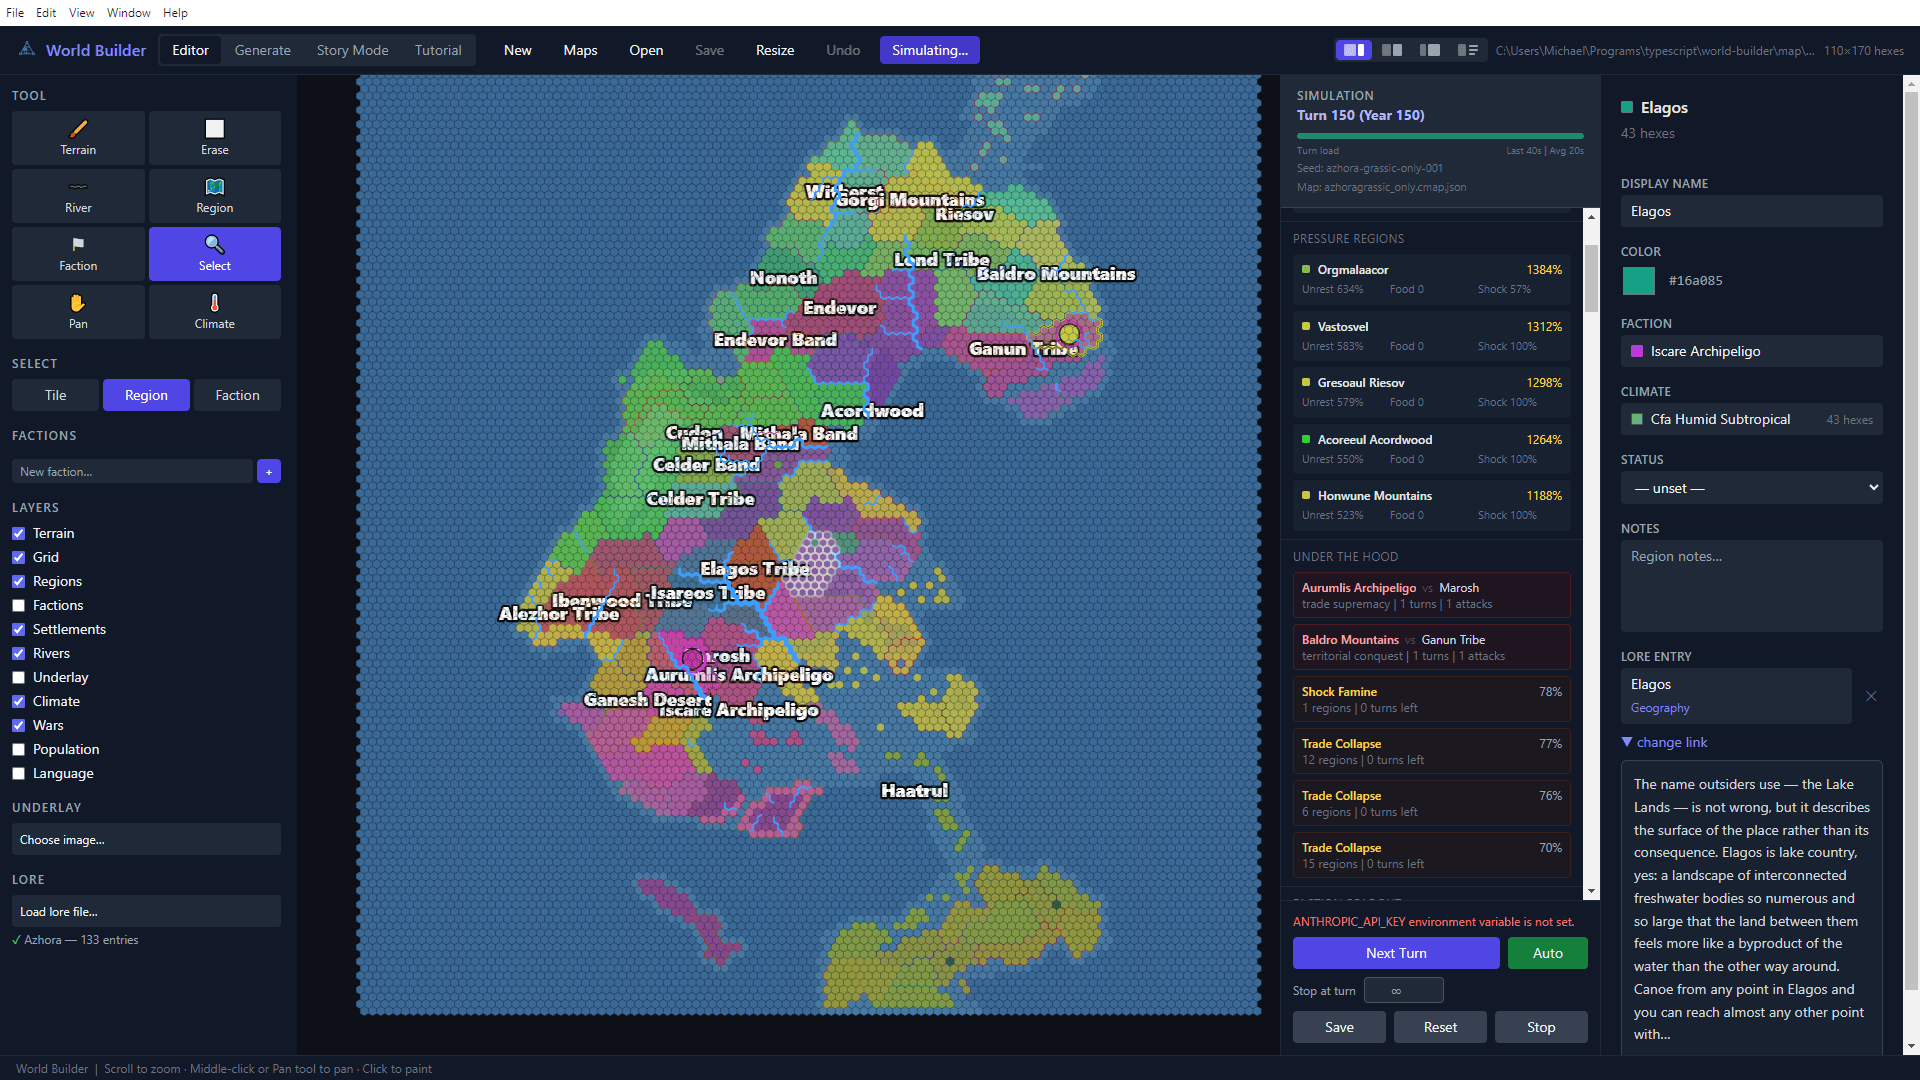Screen dimensions: 1920x1080
Task: Toggle the Climate layer checkbox
Action: point(18,701)
